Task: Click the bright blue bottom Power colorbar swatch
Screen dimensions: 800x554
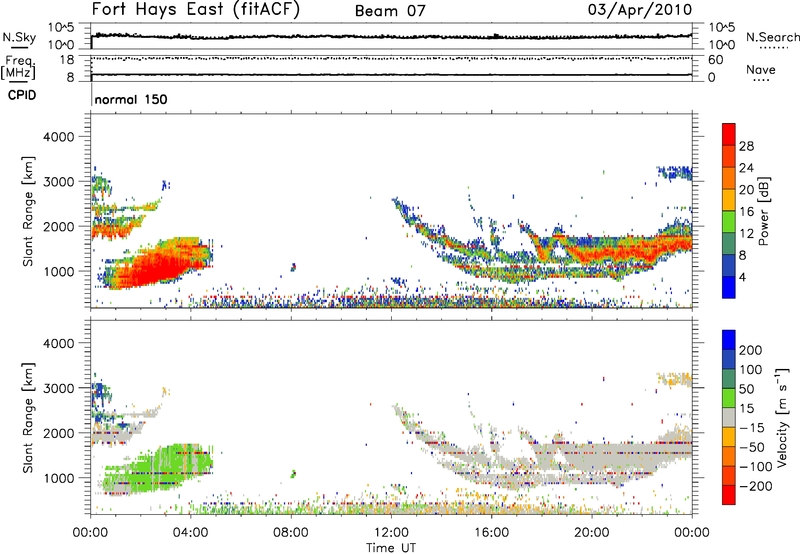Action: click(729, 287)
